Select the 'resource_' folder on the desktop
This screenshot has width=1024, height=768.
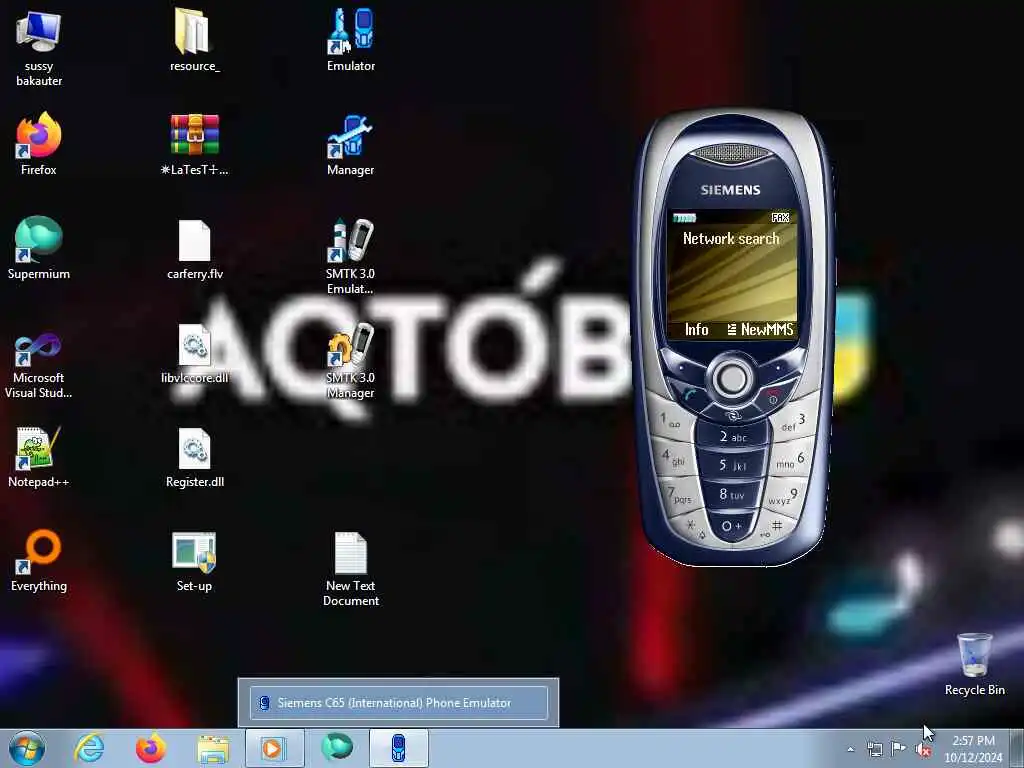click(x=195, y=40)
